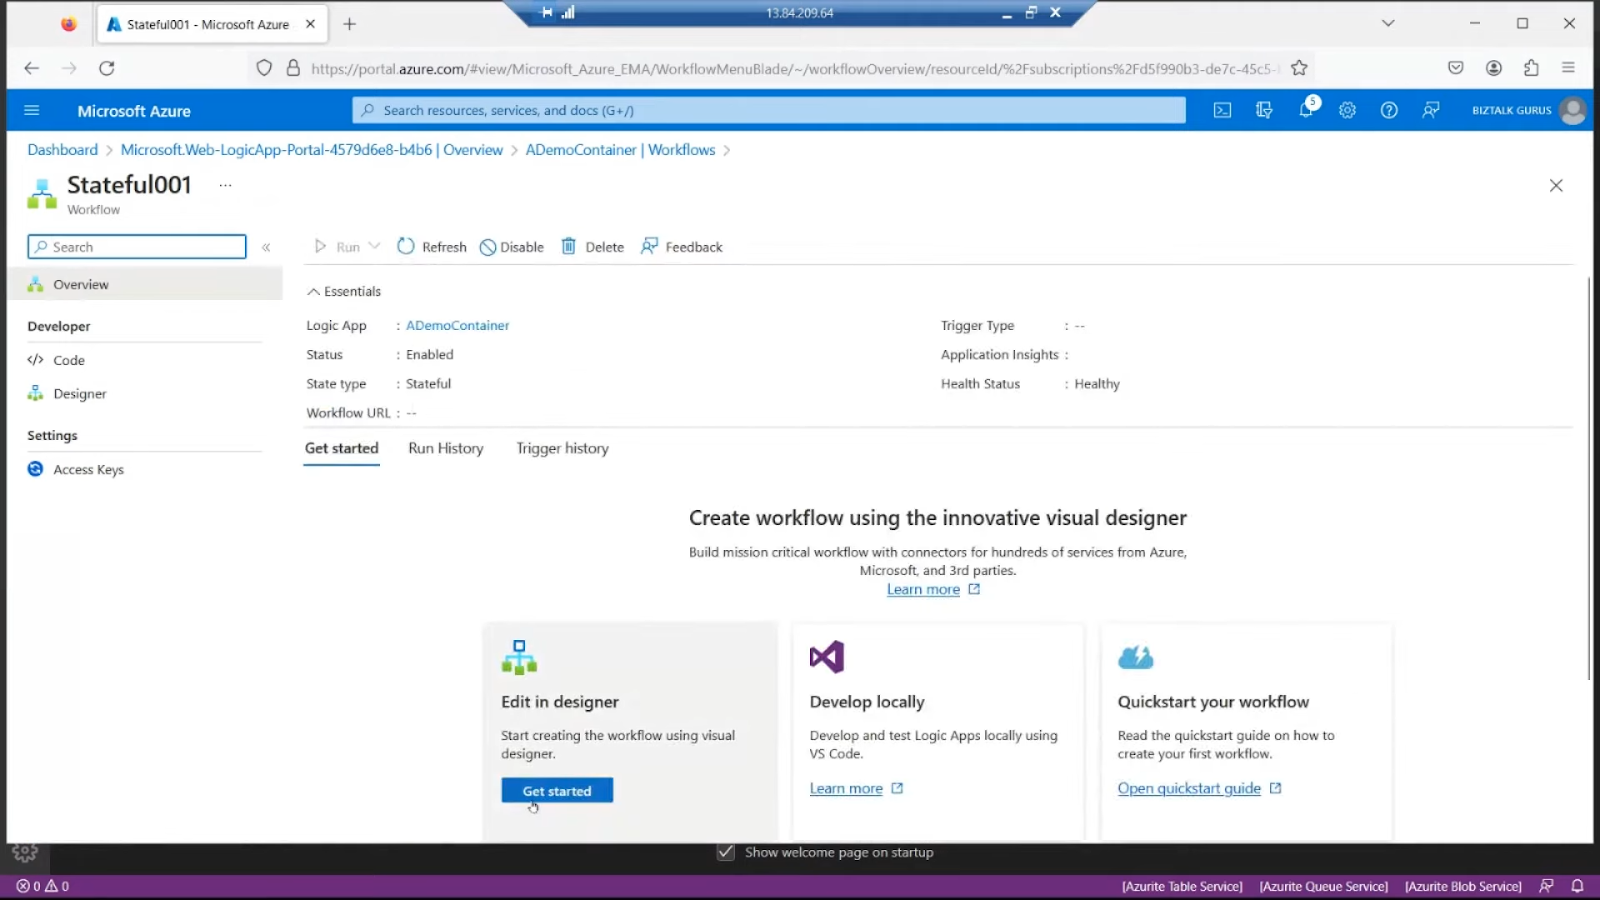Viewport: 1600px width, 900px height.
Task: Select the Designer item in the sidebar
Action: pos(79,393)
